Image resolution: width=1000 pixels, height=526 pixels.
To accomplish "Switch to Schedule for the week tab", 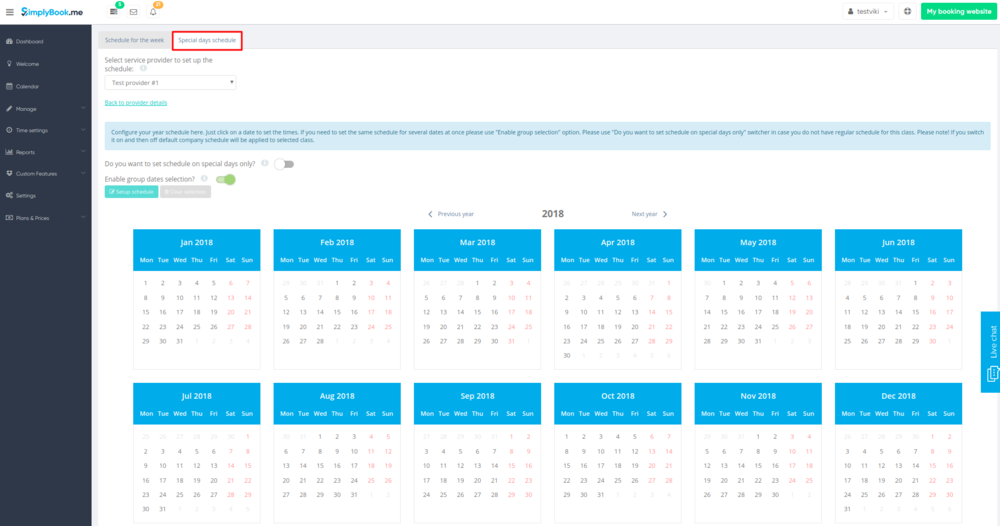I will (x=134, y=40).
